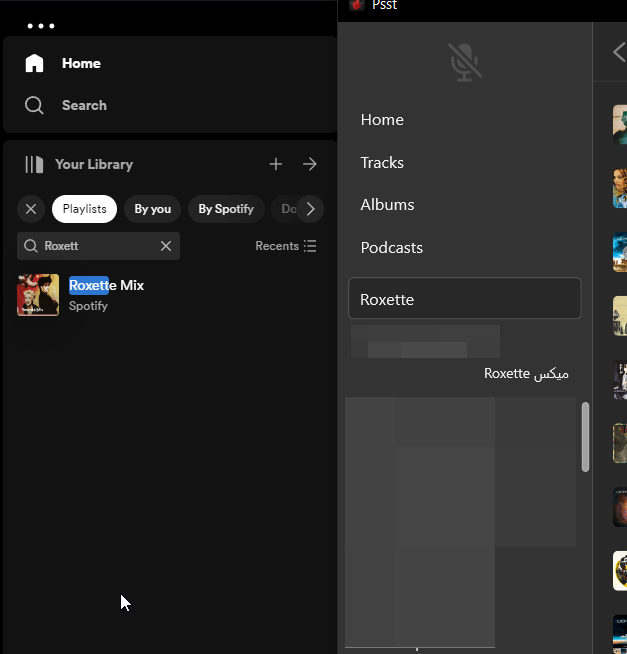The width and height of the screenshot is (627, 654).
Task: Click the Psst search box containing Roxette
Action: pyautogui.click(x=464, y=298)
